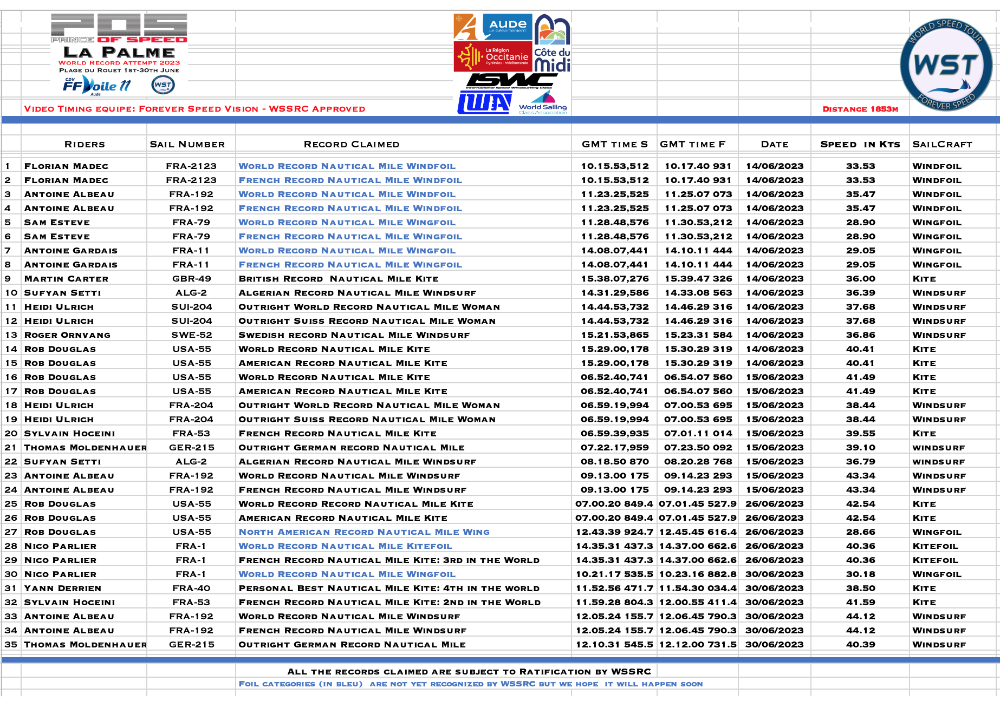Click the Video Timing equipe WSSRC Approved line
The image size is (1000, 706).
click(x=195, y=109)
